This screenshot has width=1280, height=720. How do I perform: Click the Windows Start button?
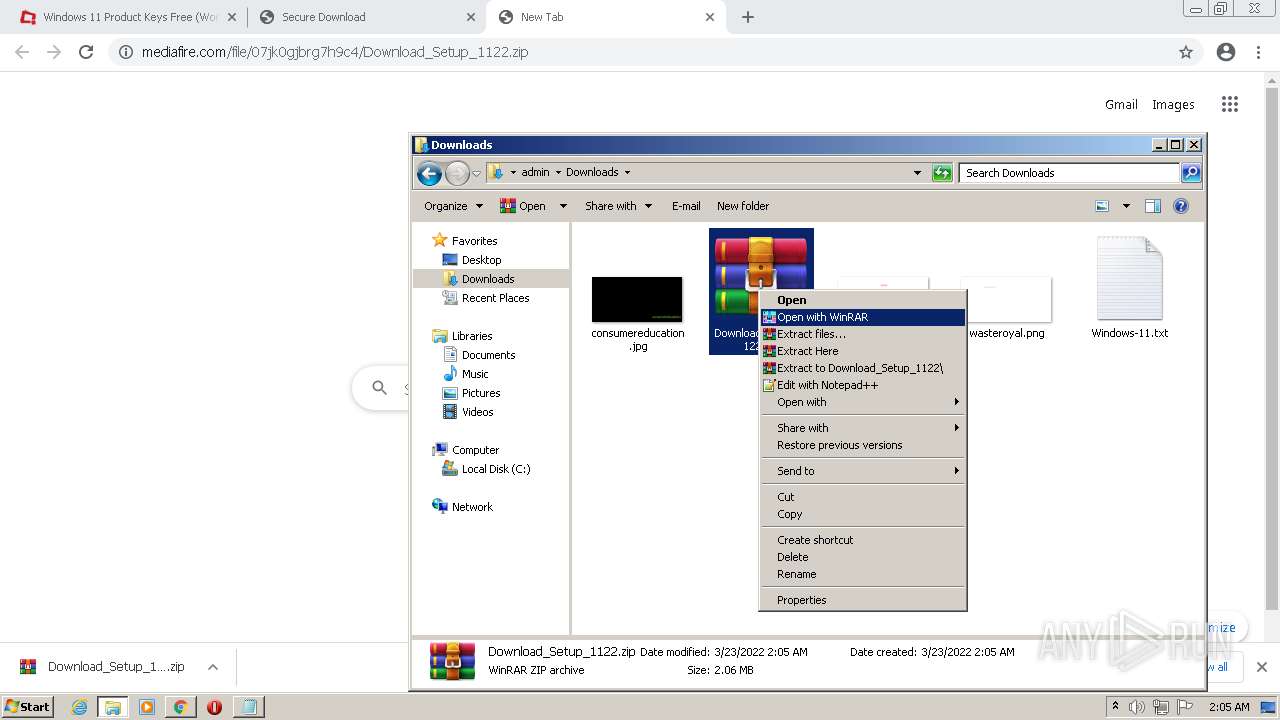pos(27,706)
